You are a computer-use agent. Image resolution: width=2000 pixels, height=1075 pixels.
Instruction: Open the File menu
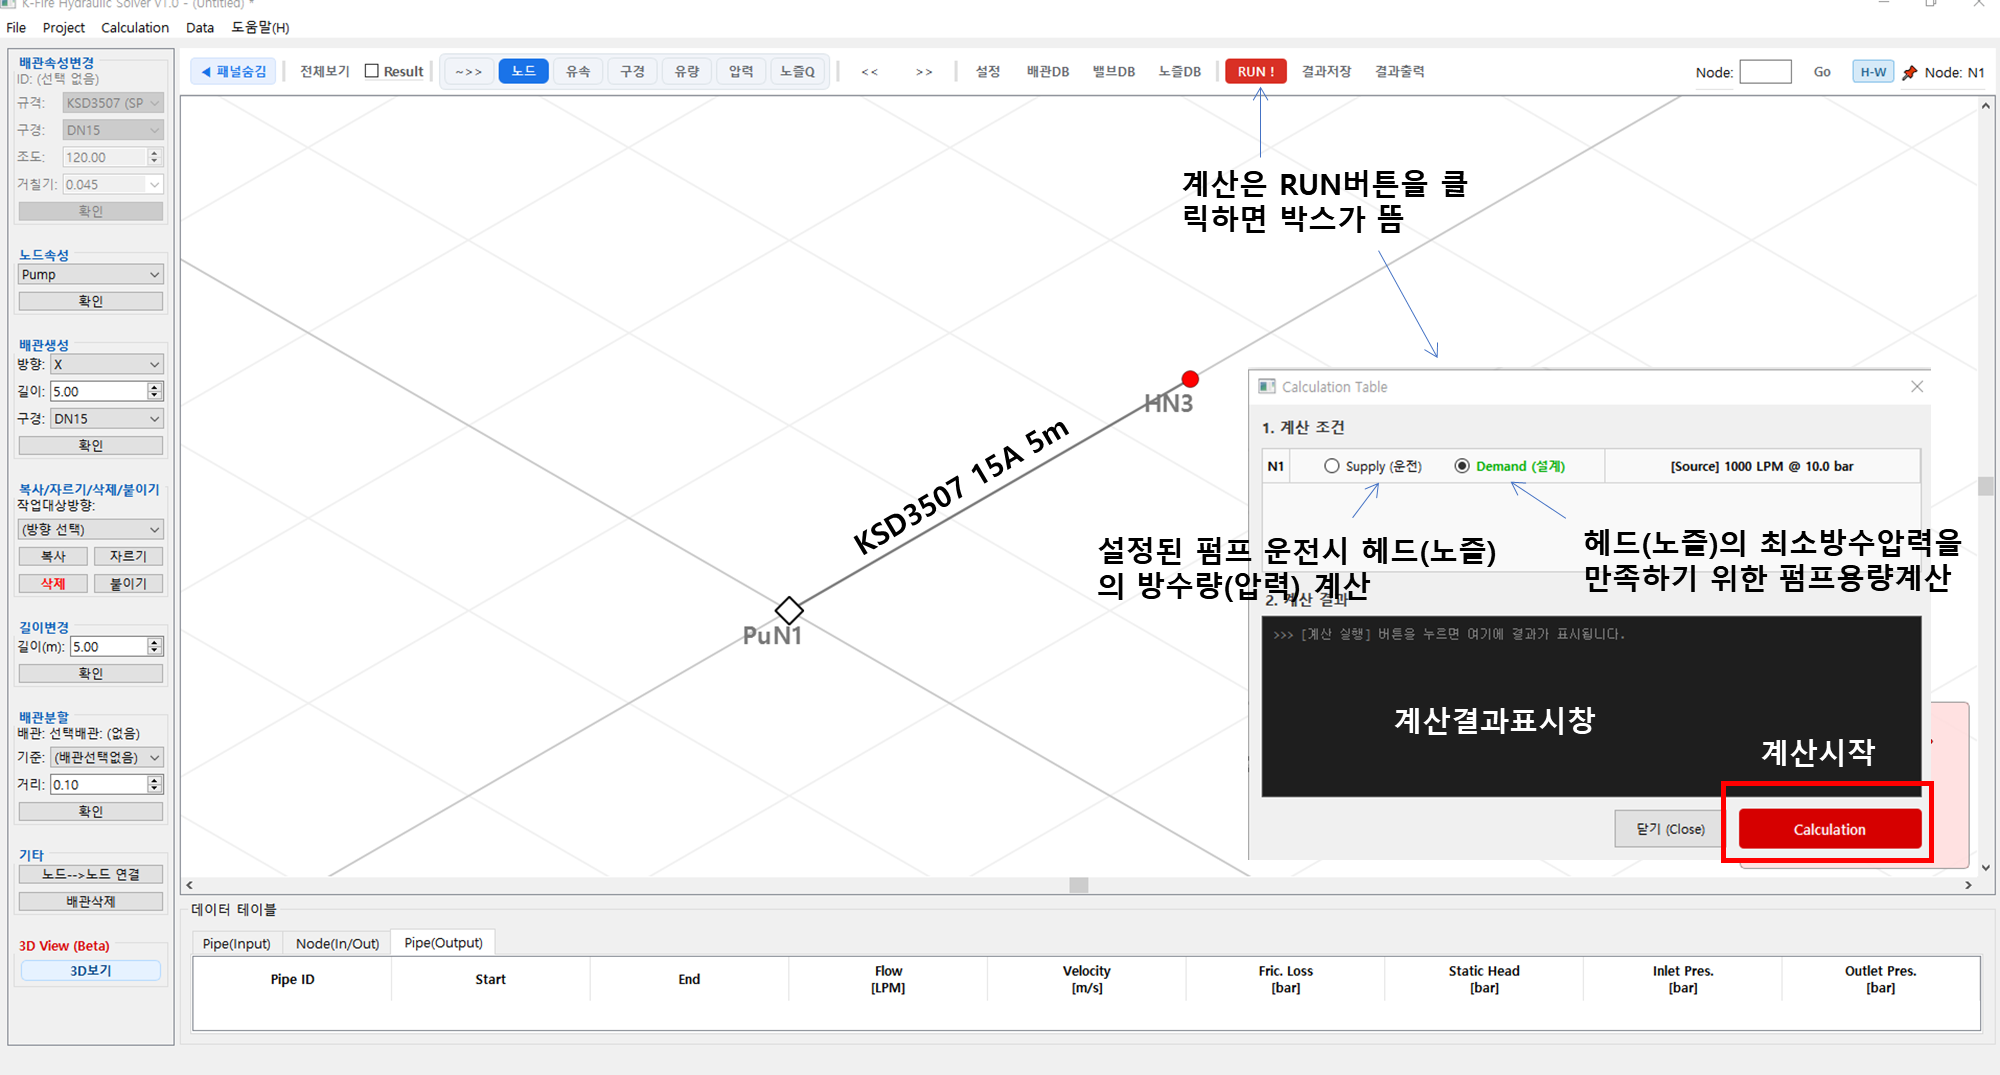(x=16, y=28)
